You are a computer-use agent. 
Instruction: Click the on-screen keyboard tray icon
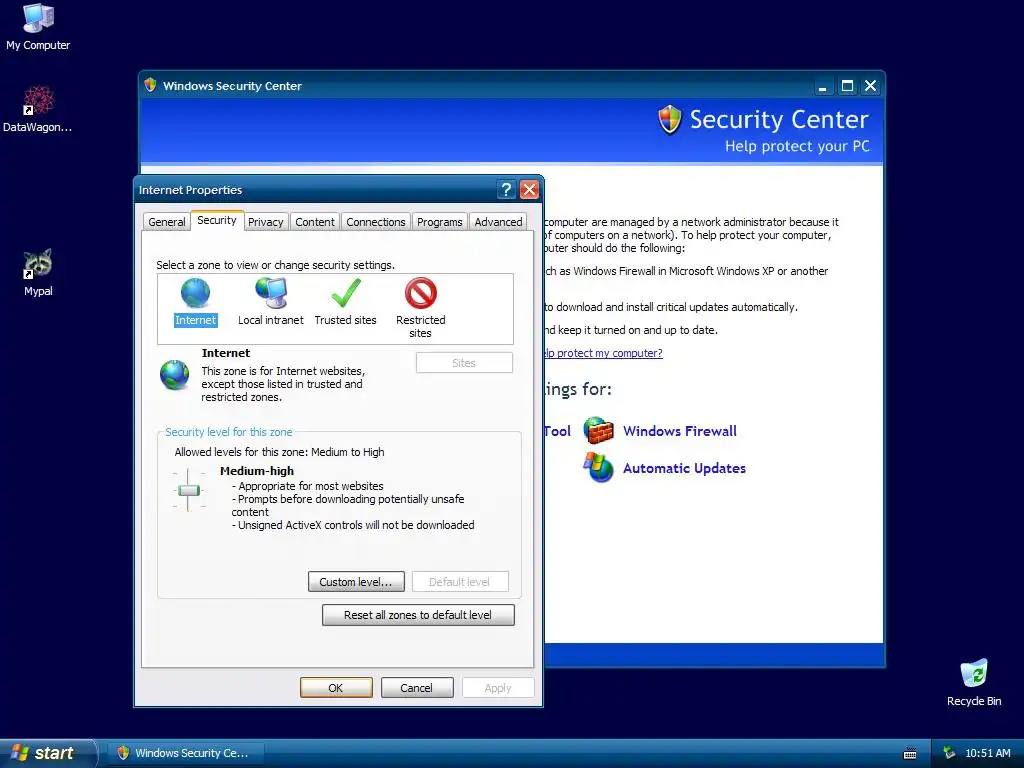point(910,754)
